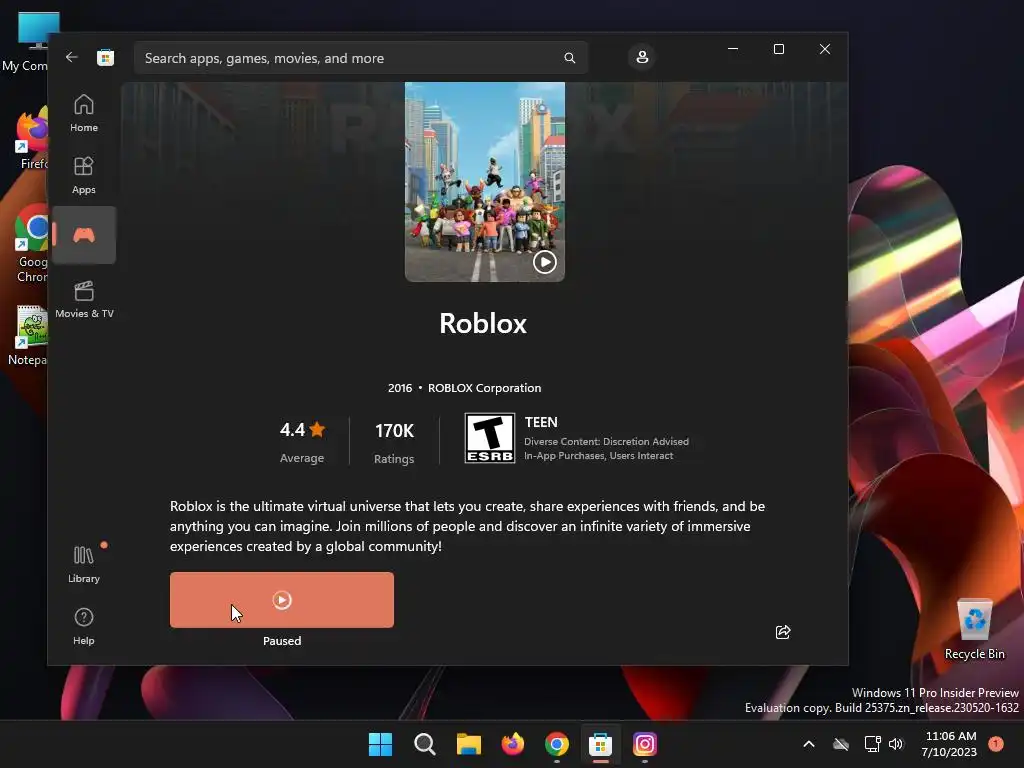
Task: Click the Microsoft Store logo icon
Action: pos(105,57)
